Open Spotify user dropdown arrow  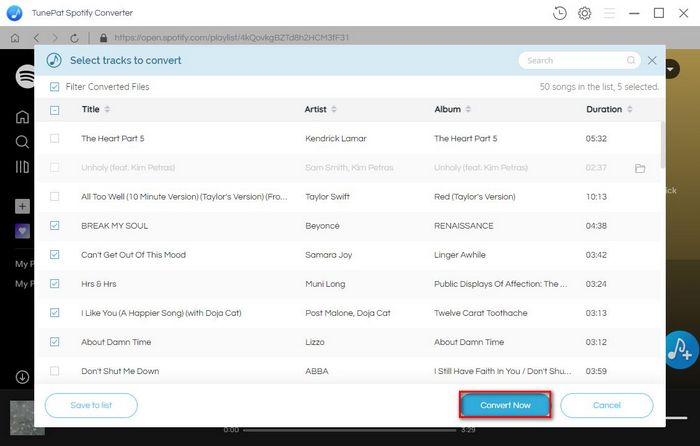pyautogui.click(x=671, y=69)
